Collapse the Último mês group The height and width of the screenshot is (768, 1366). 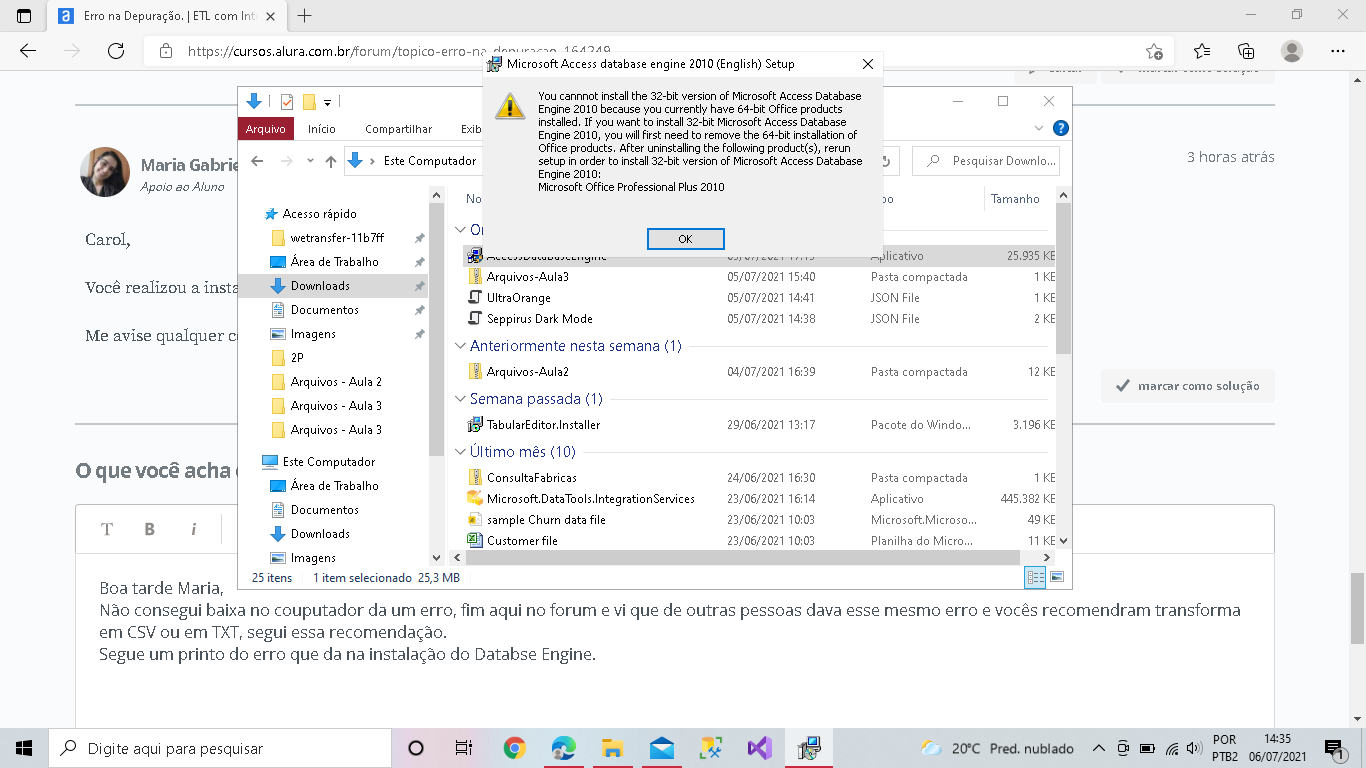(x=461, y=452)
